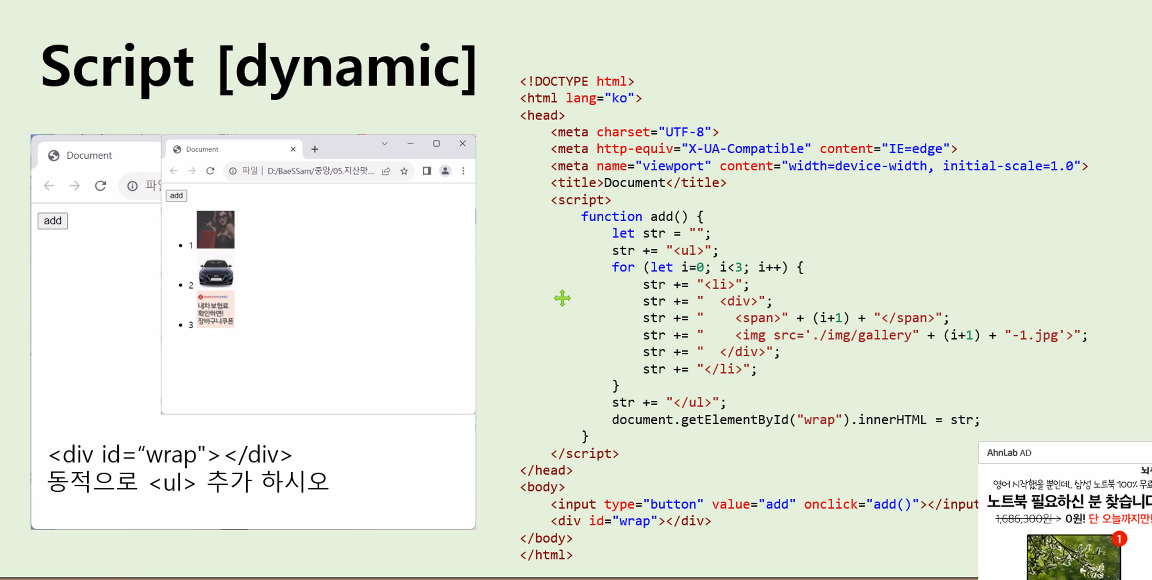Close Document tab in front browser
Screen dimensions: 1152x580
[293, 149]
